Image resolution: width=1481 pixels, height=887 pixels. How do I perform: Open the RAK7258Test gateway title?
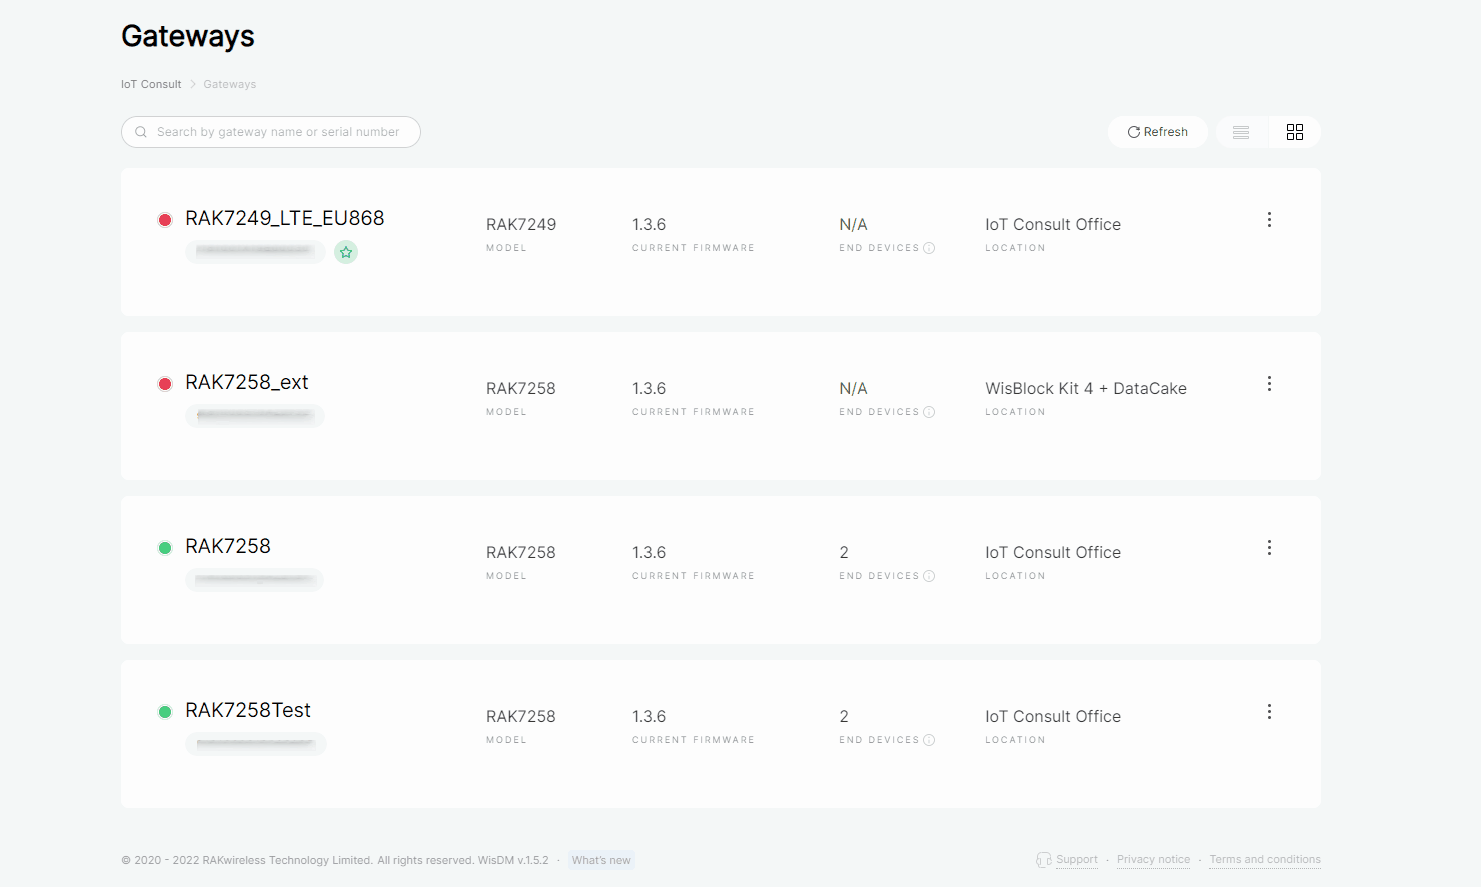click(248, 710)
